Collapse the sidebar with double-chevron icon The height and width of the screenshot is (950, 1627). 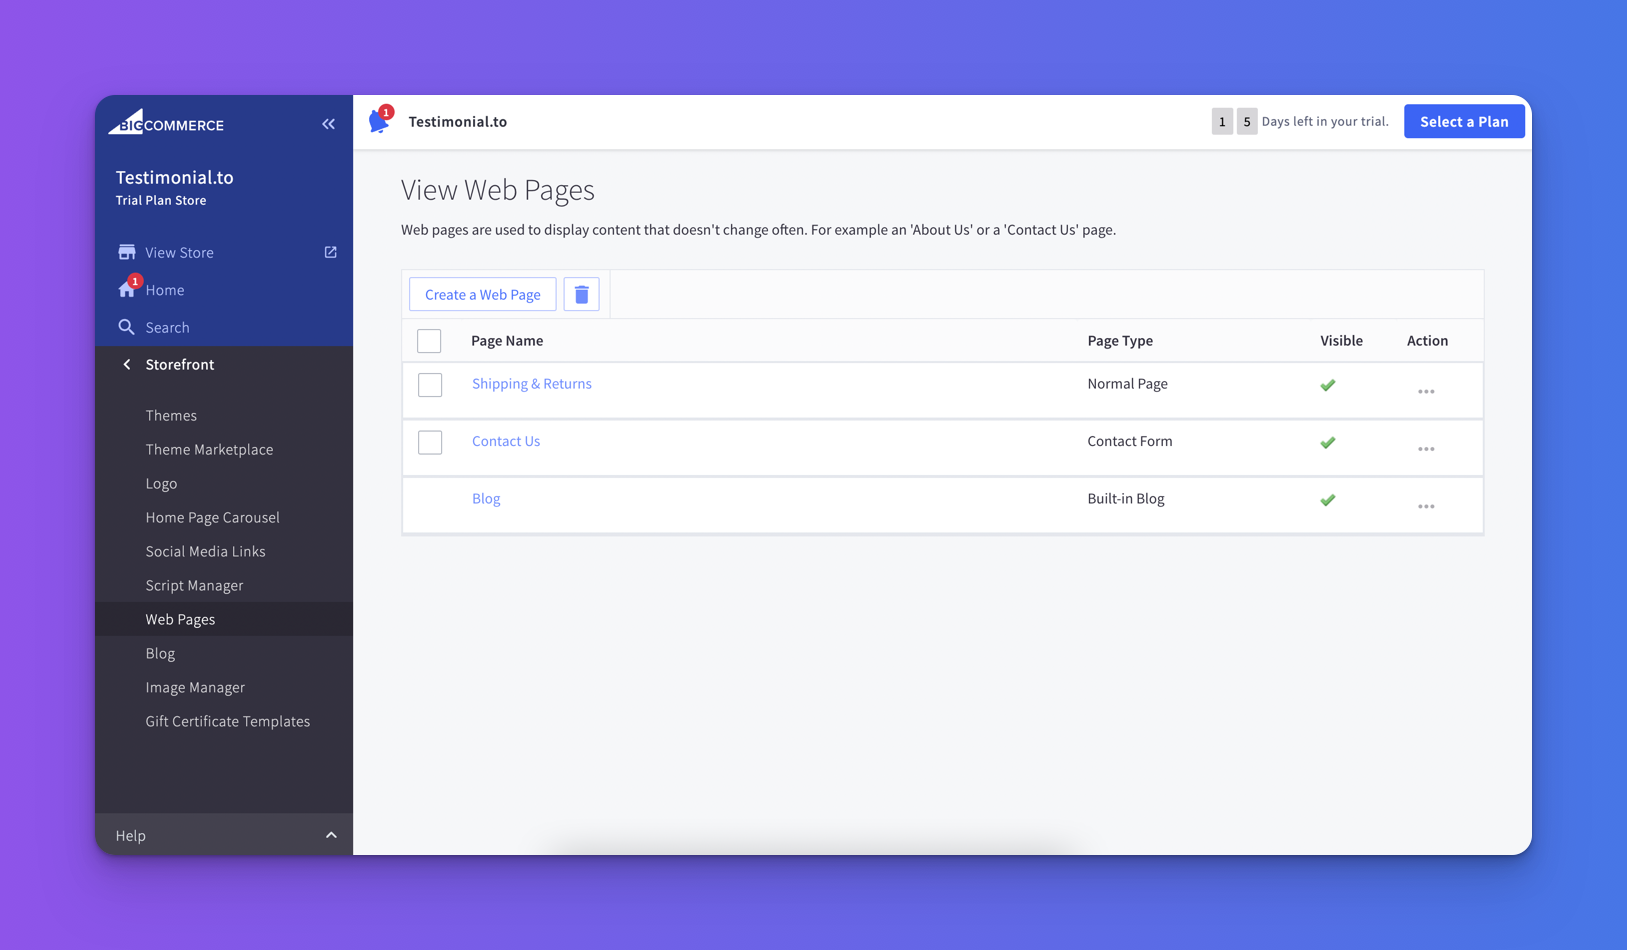click(x=328, y=124)
